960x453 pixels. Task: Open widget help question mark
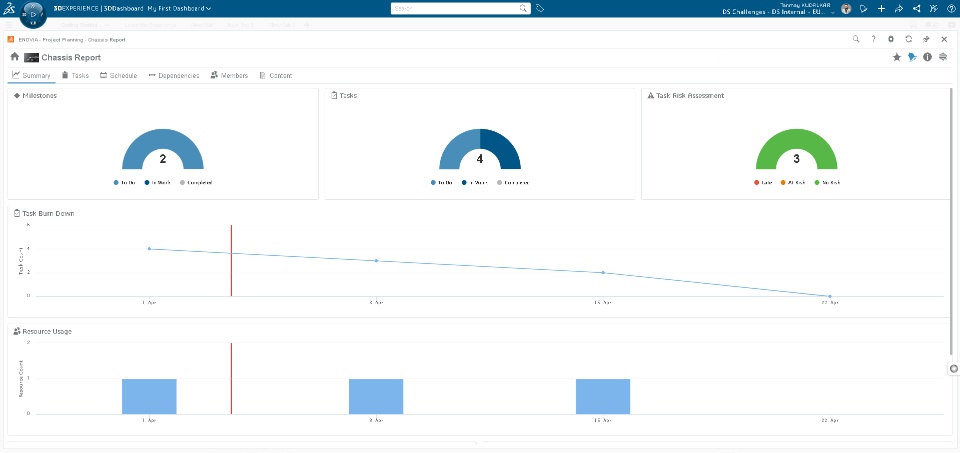coord(874,39)
